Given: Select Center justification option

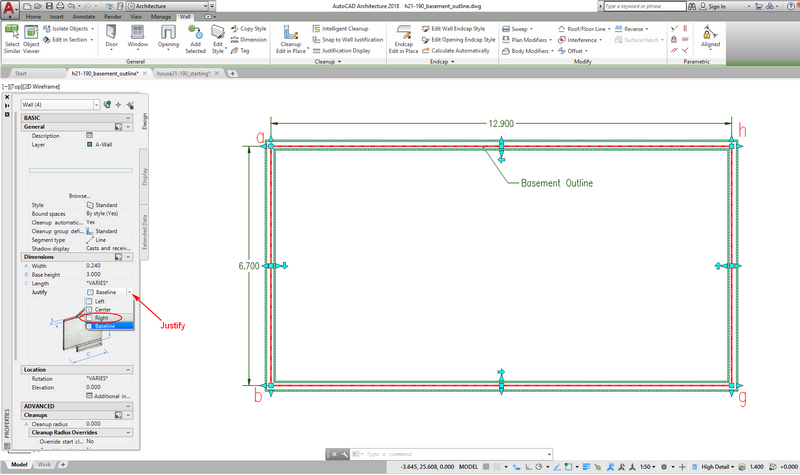Looking at the screenshot, I should (x=109, y=309).
